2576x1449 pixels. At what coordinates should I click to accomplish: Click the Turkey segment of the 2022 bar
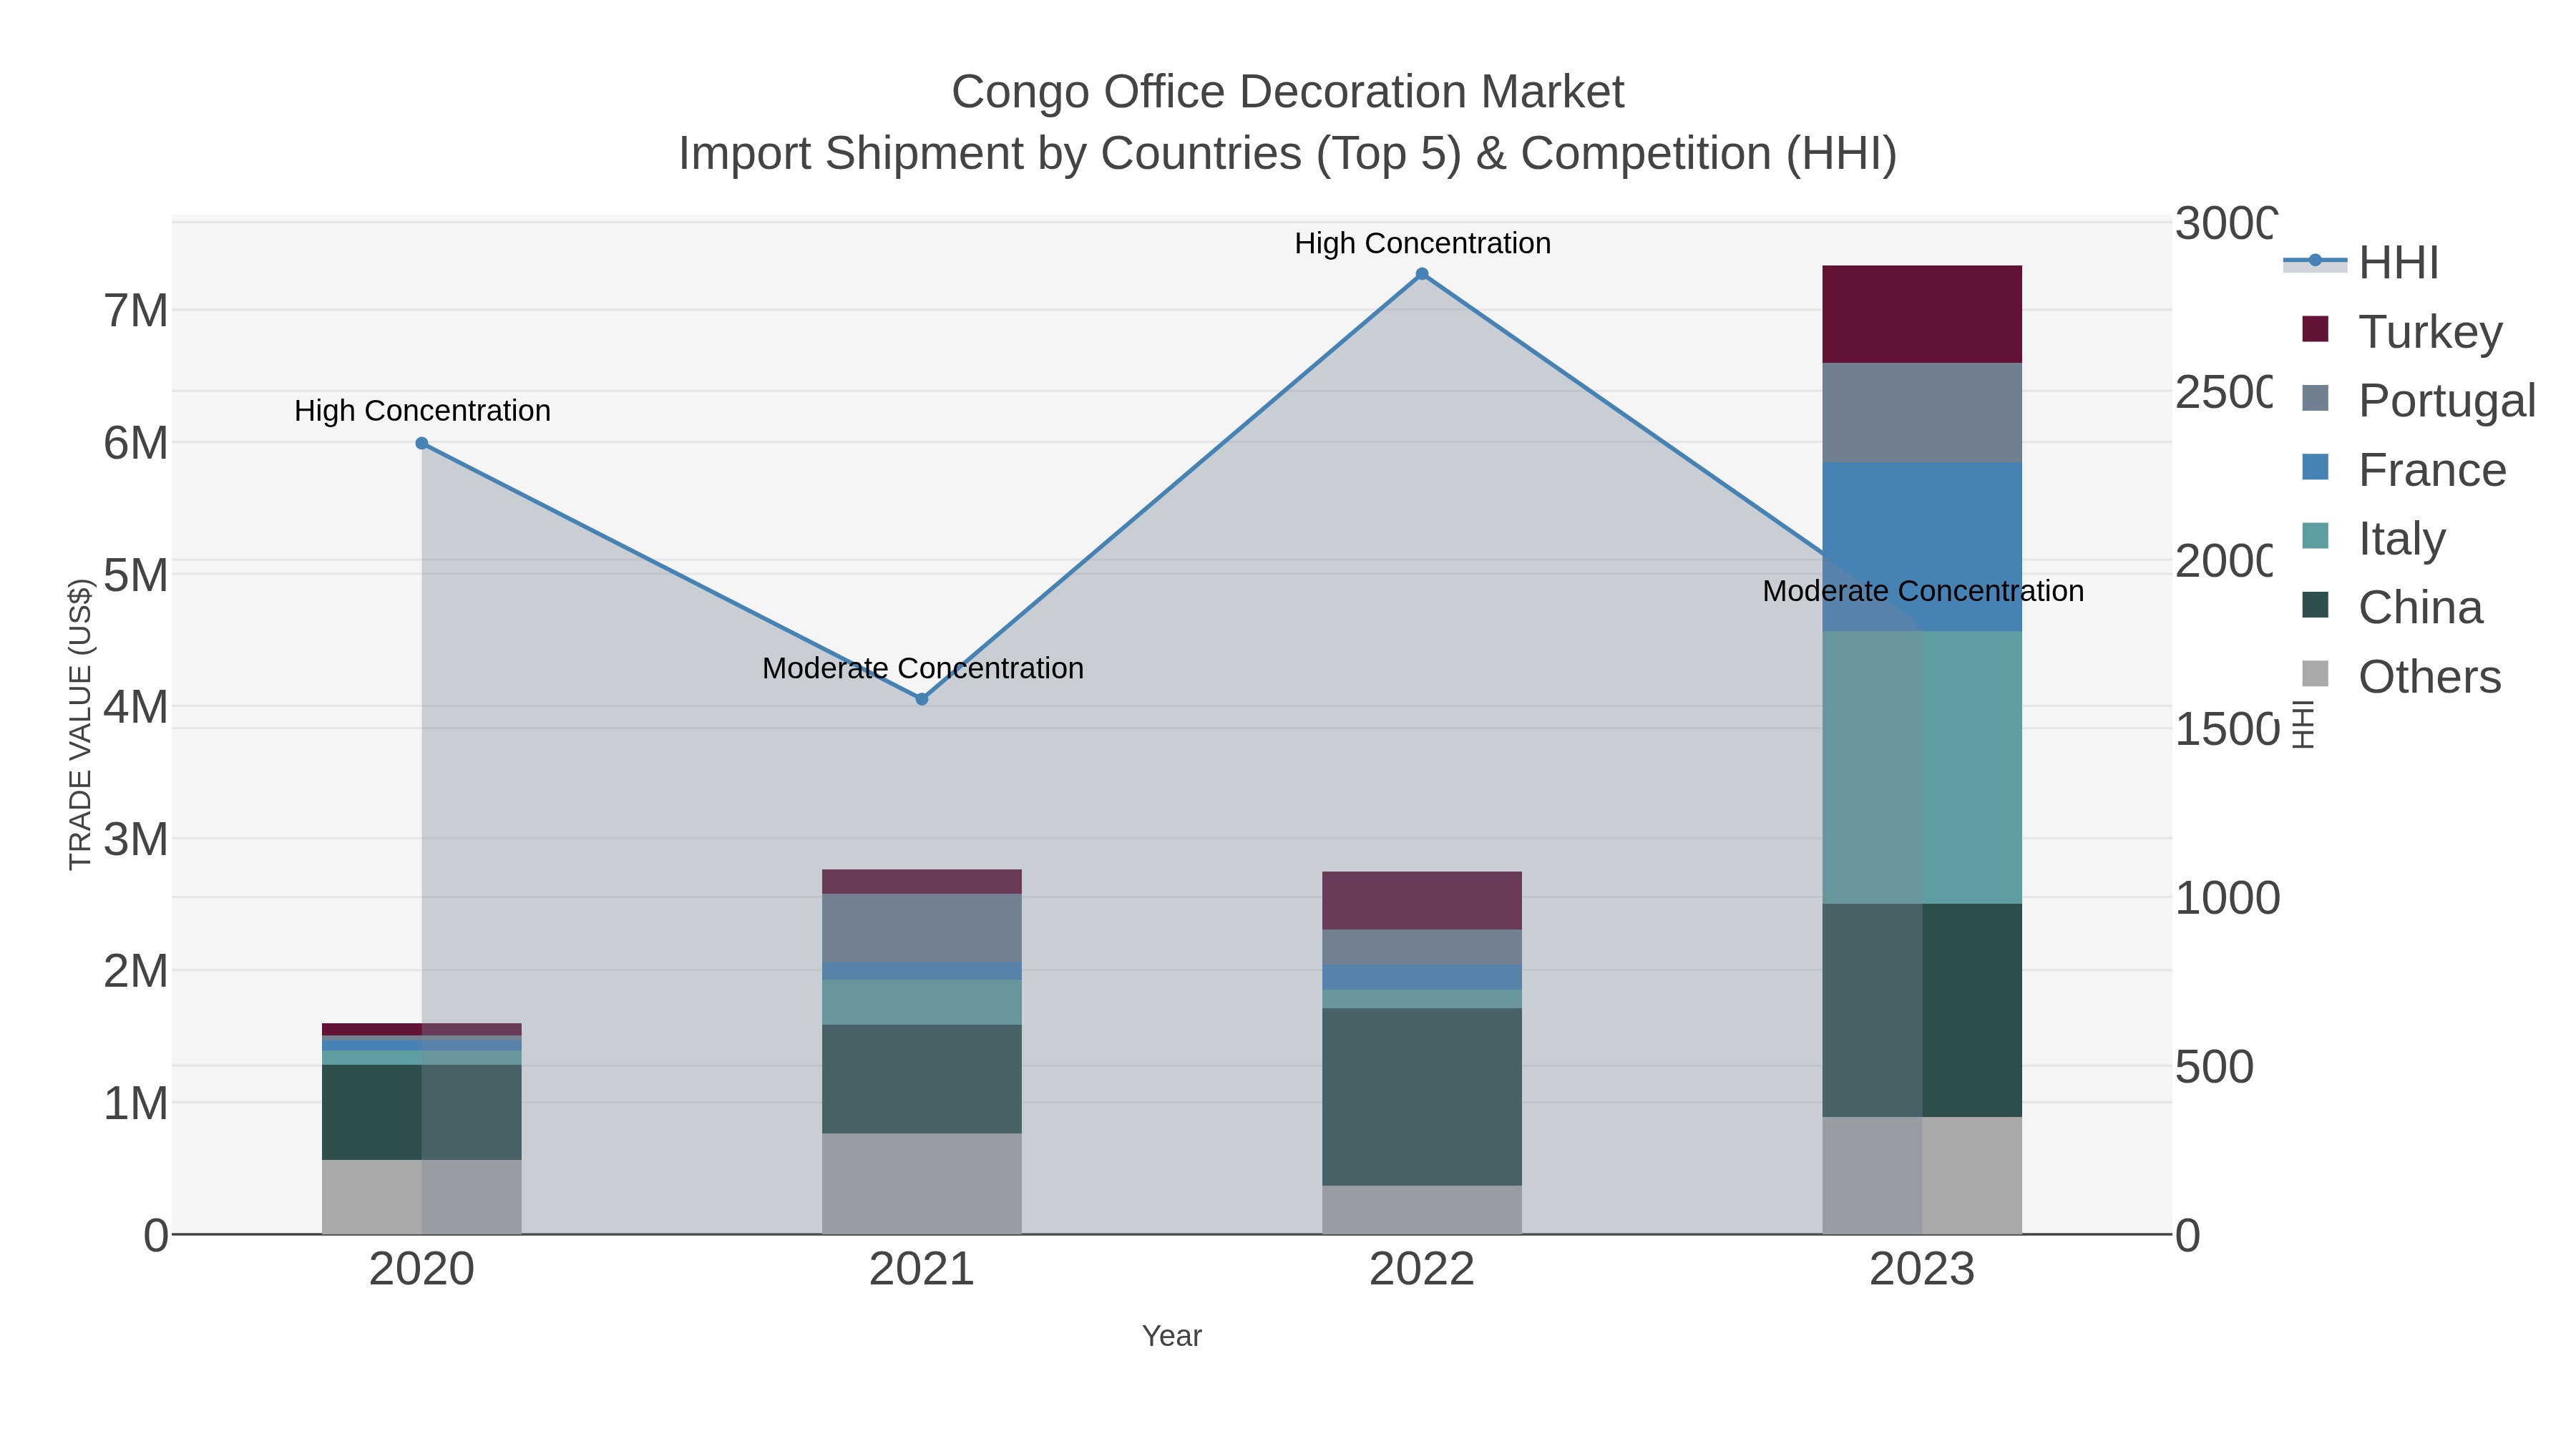coord(1422,901)
